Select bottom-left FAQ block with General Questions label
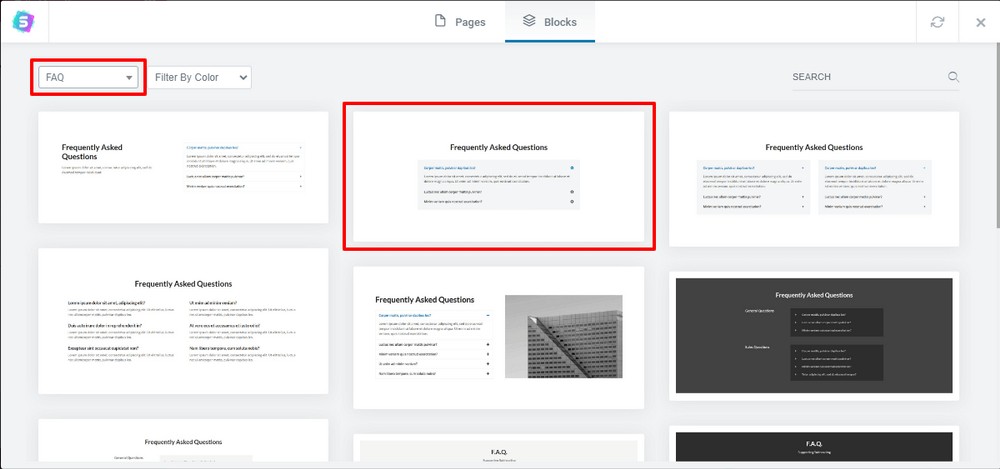 (183, 440)
